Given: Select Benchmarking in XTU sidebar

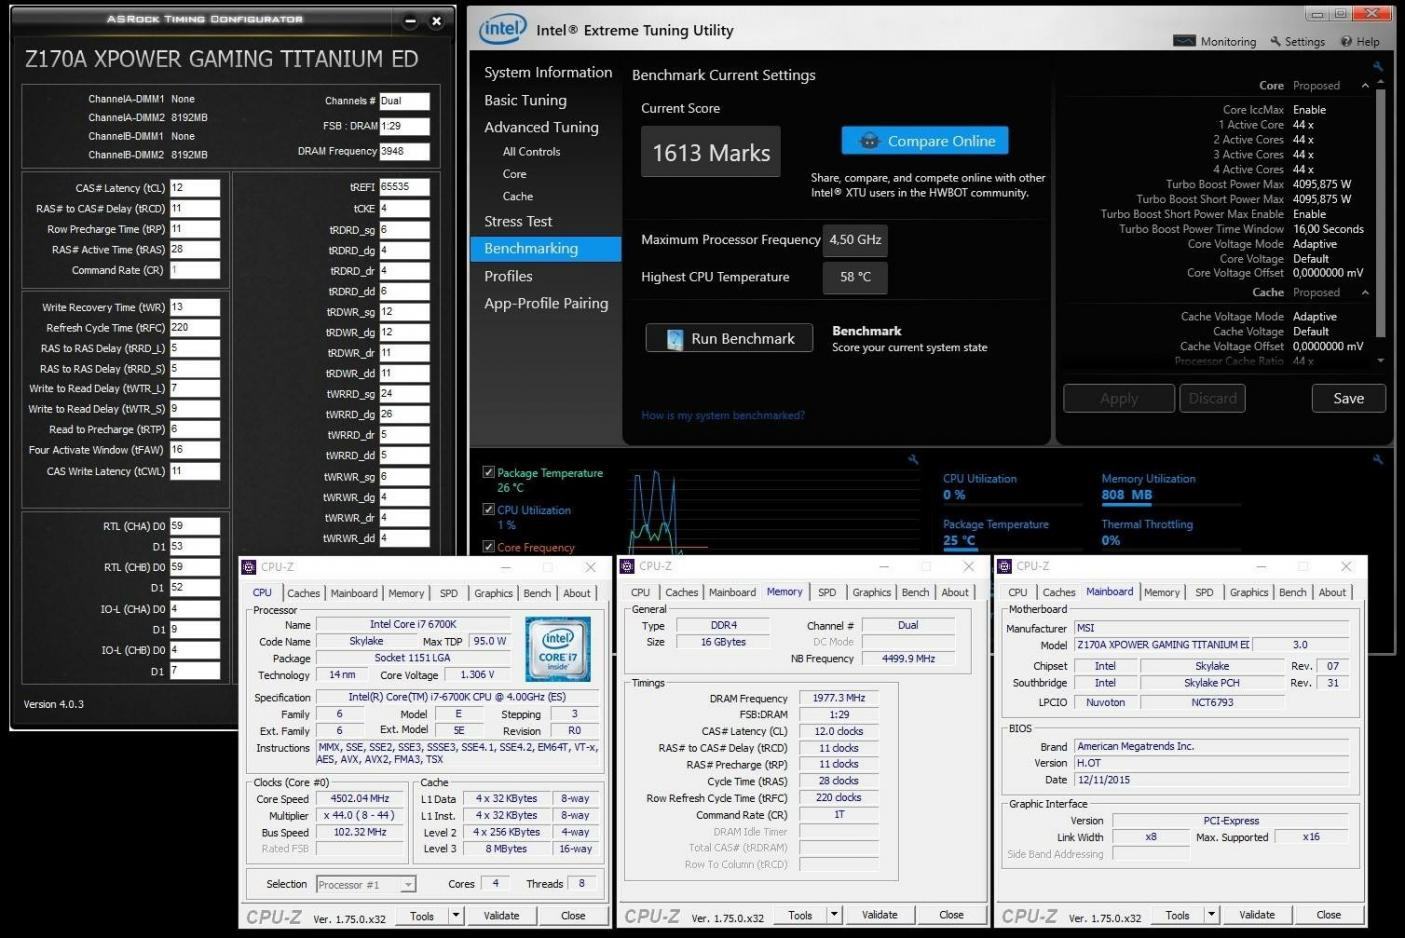Looking at the screenshot, I should [x=546, y=249].
